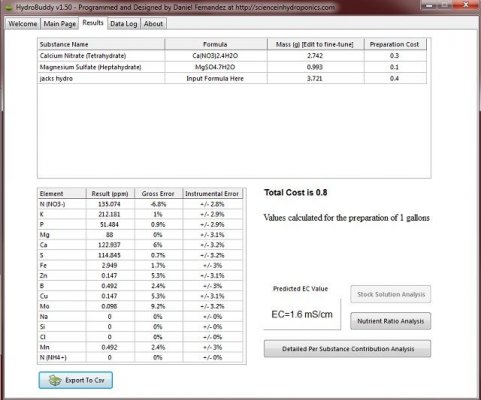Select the Zn element row
481x400 pixels.
[140, 276]
